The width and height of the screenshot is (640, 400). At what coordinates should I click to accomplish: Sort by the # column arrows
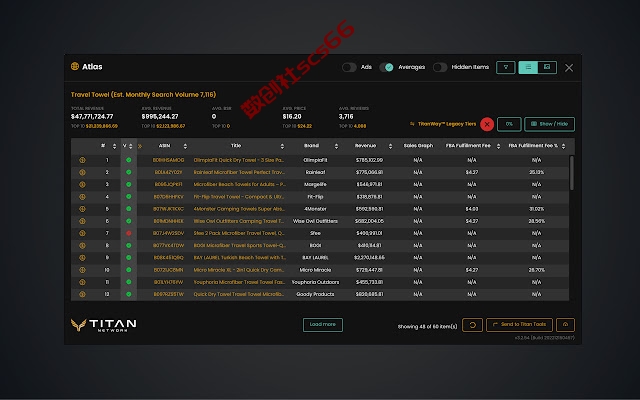click(x=114, y=146)
